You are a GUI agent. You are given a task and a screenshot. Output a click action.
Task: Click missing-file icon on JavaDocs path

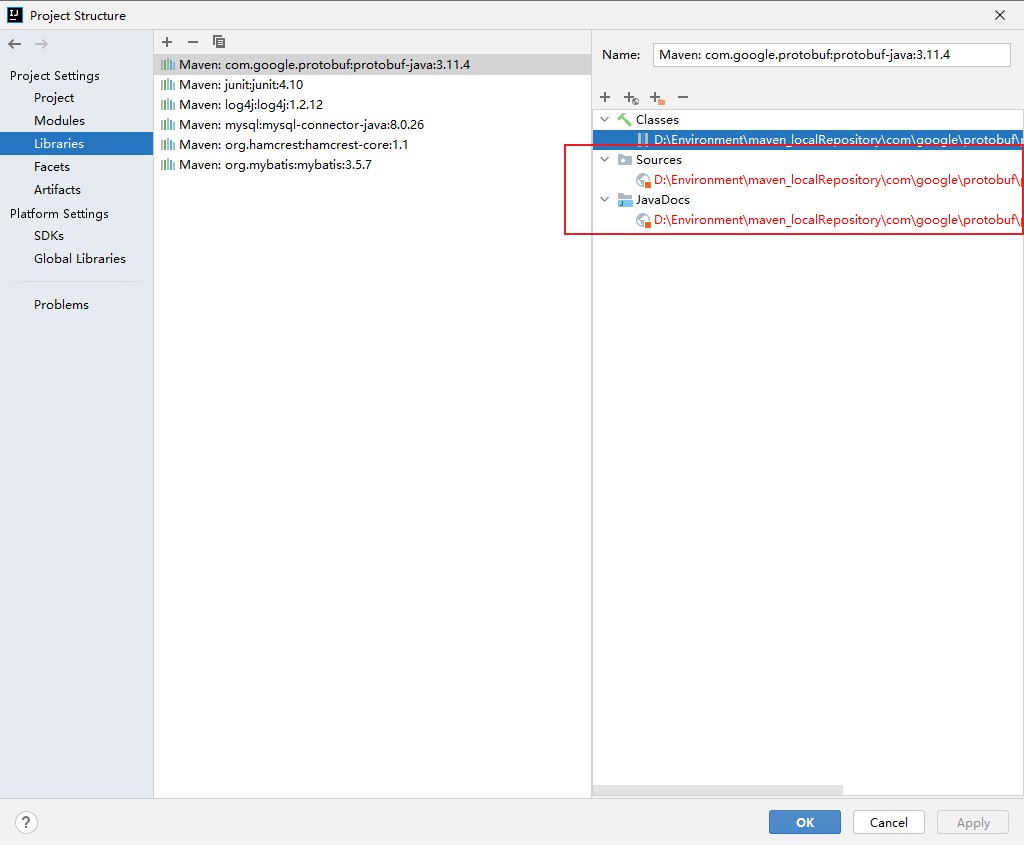643,220
